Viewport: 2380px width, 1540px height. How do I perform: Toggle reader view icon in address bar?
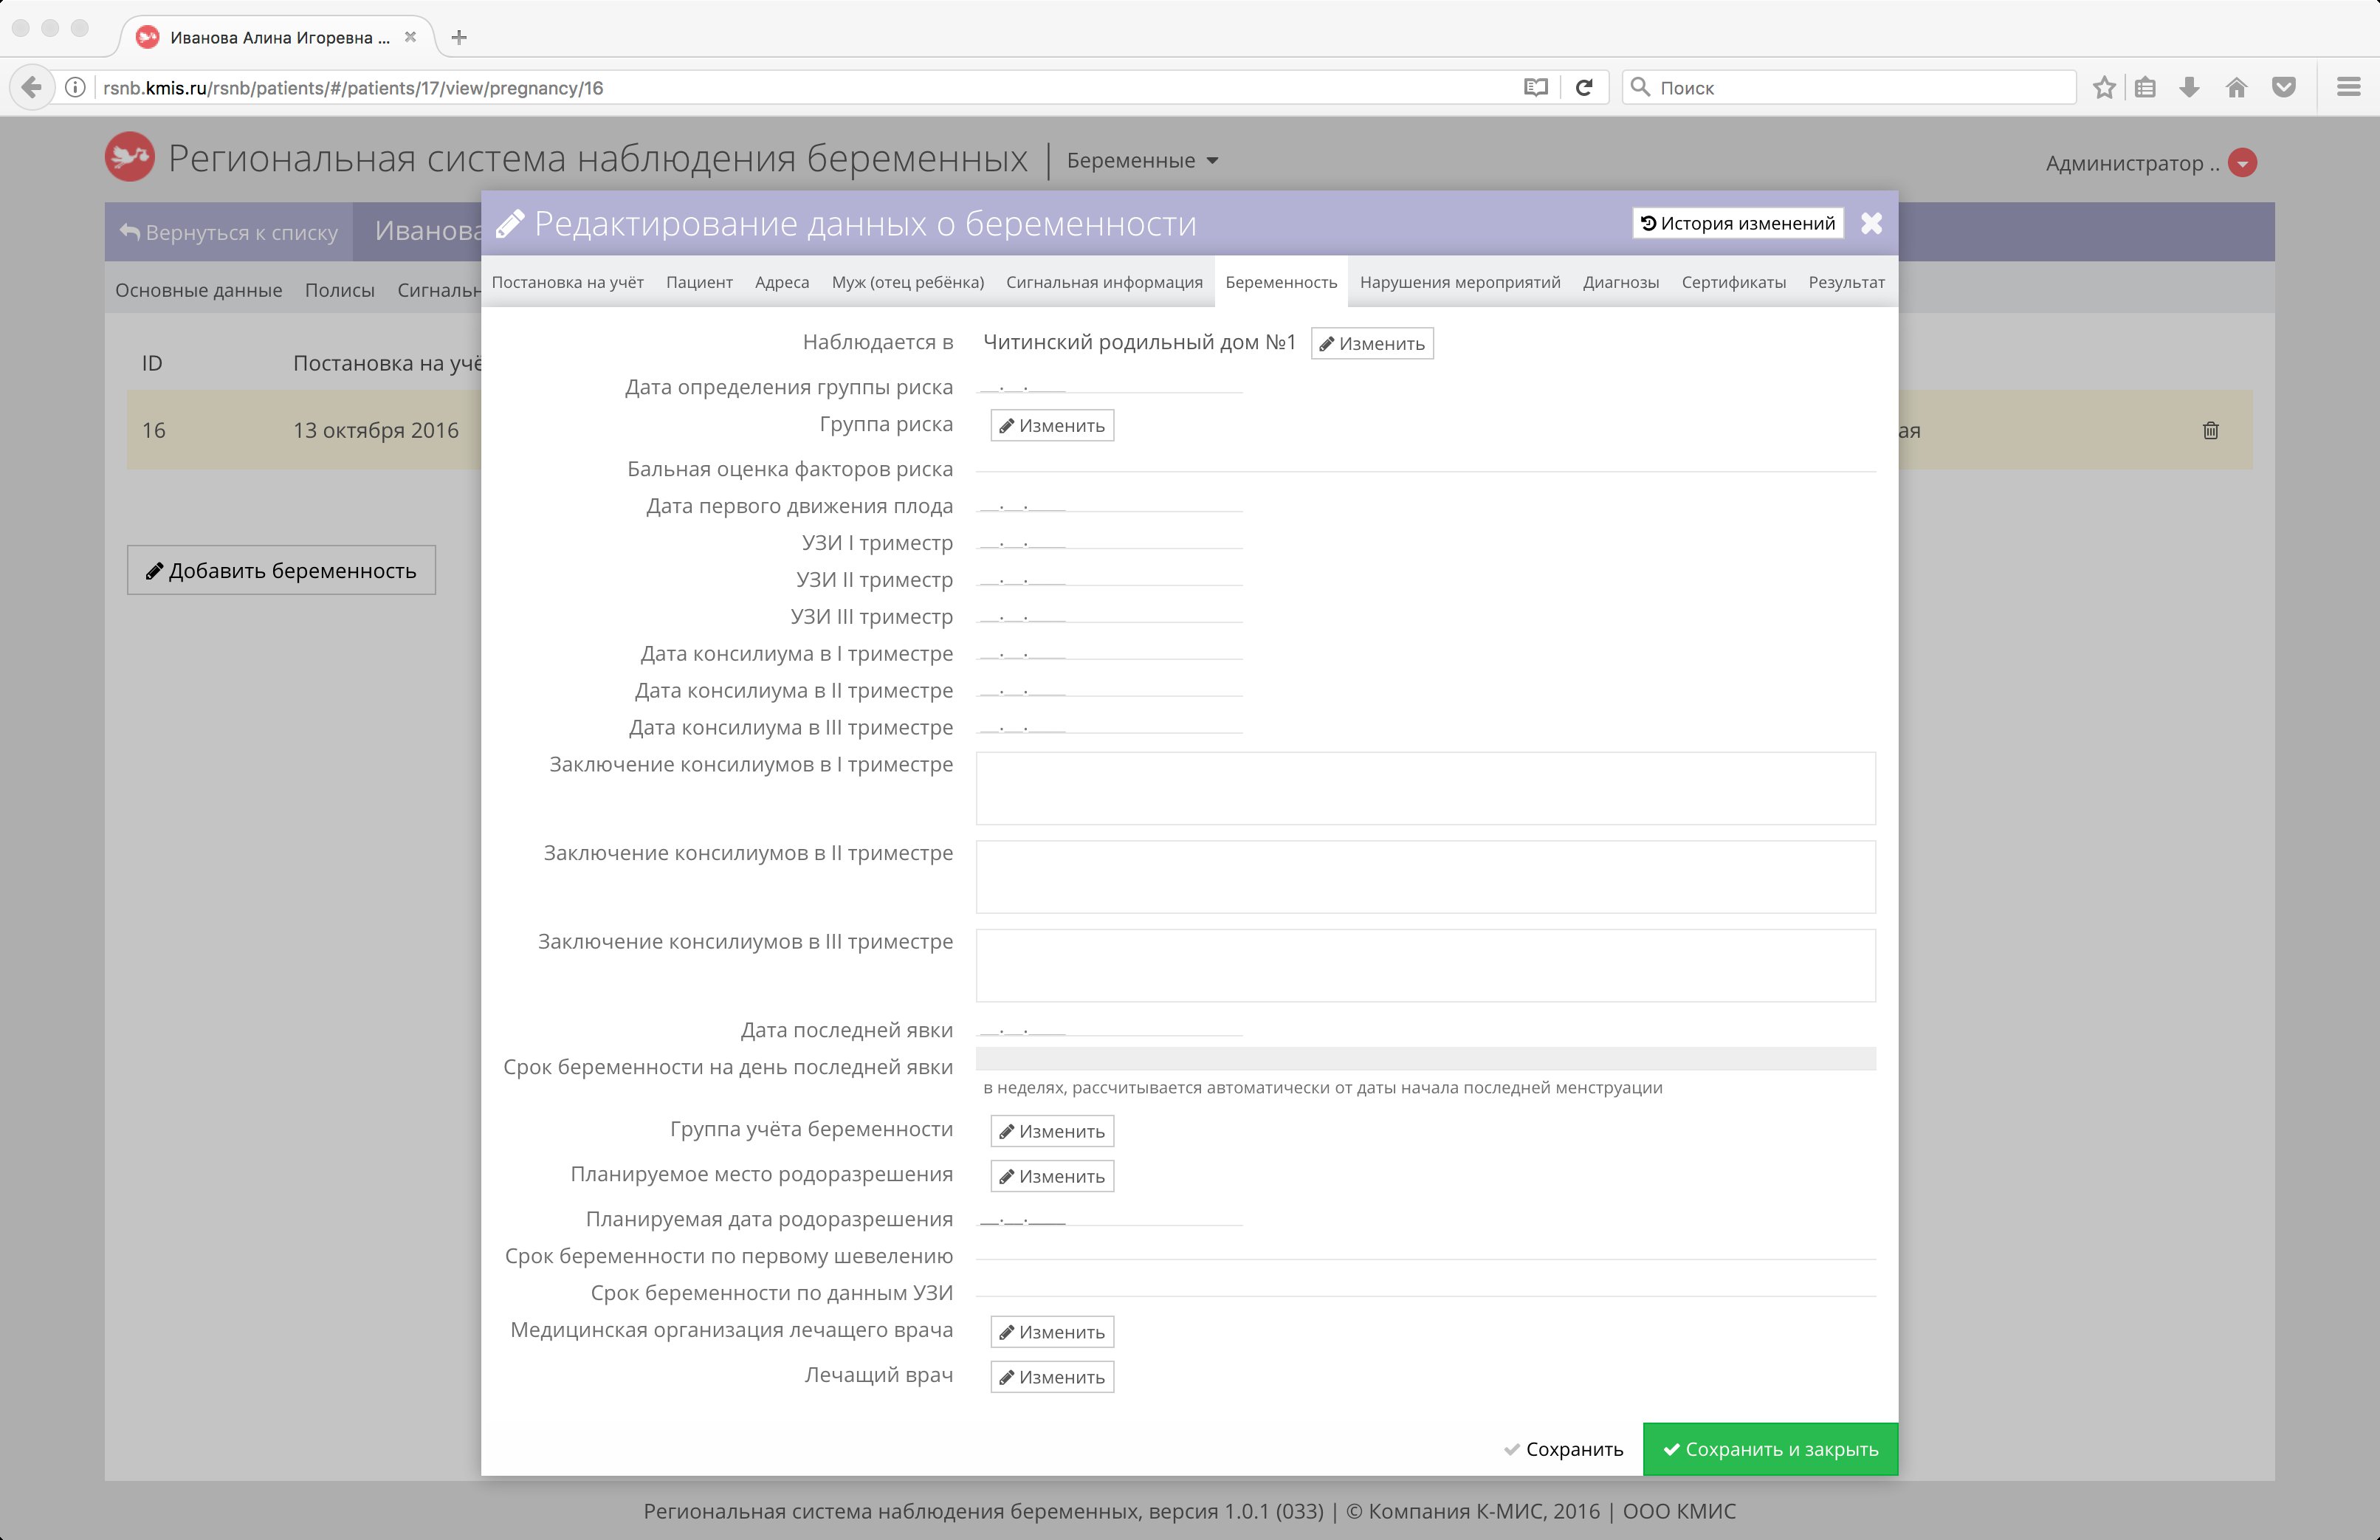click(x=1535, y=88)
